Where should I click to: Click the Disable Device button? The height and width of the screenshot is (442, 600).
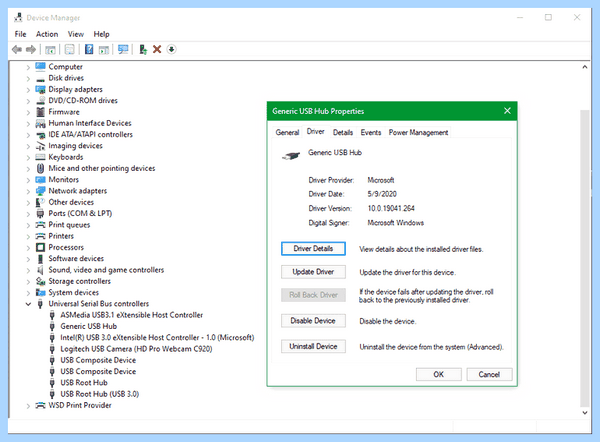313,321
